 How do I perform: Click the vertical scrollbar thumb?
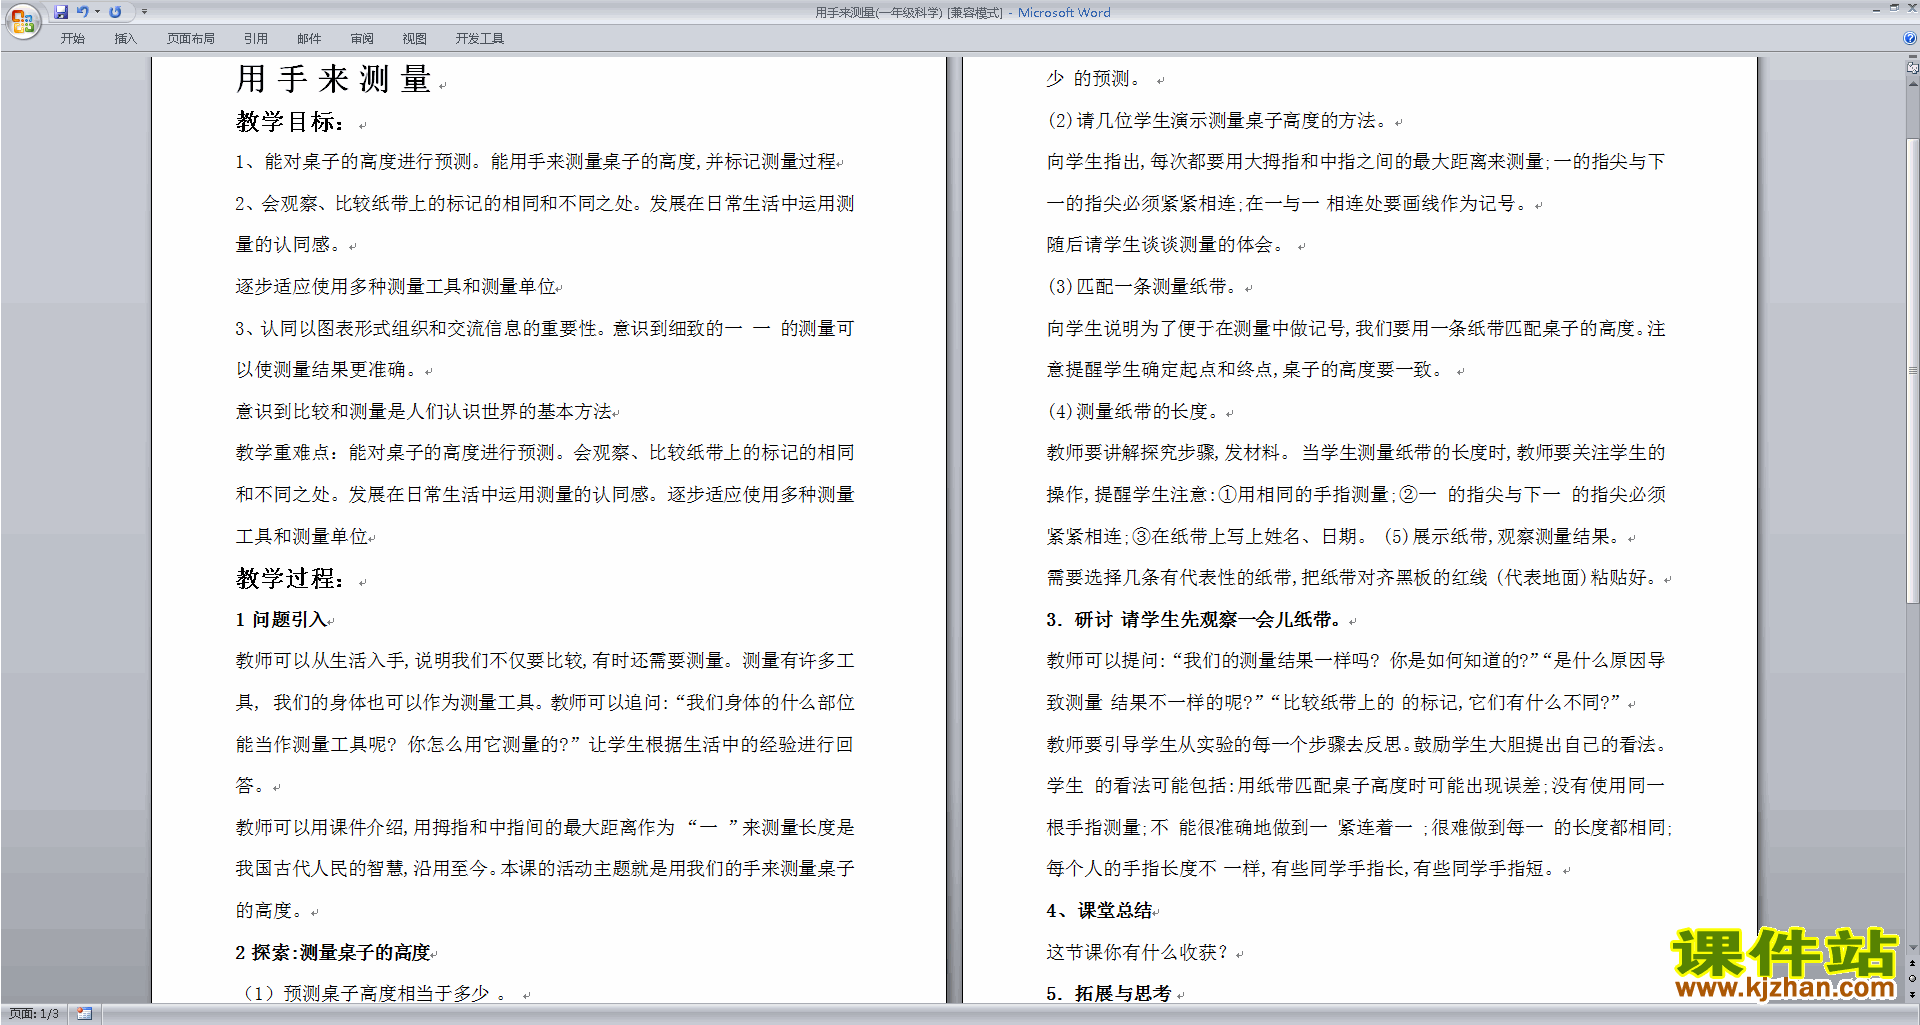(x=1912, y=370)
